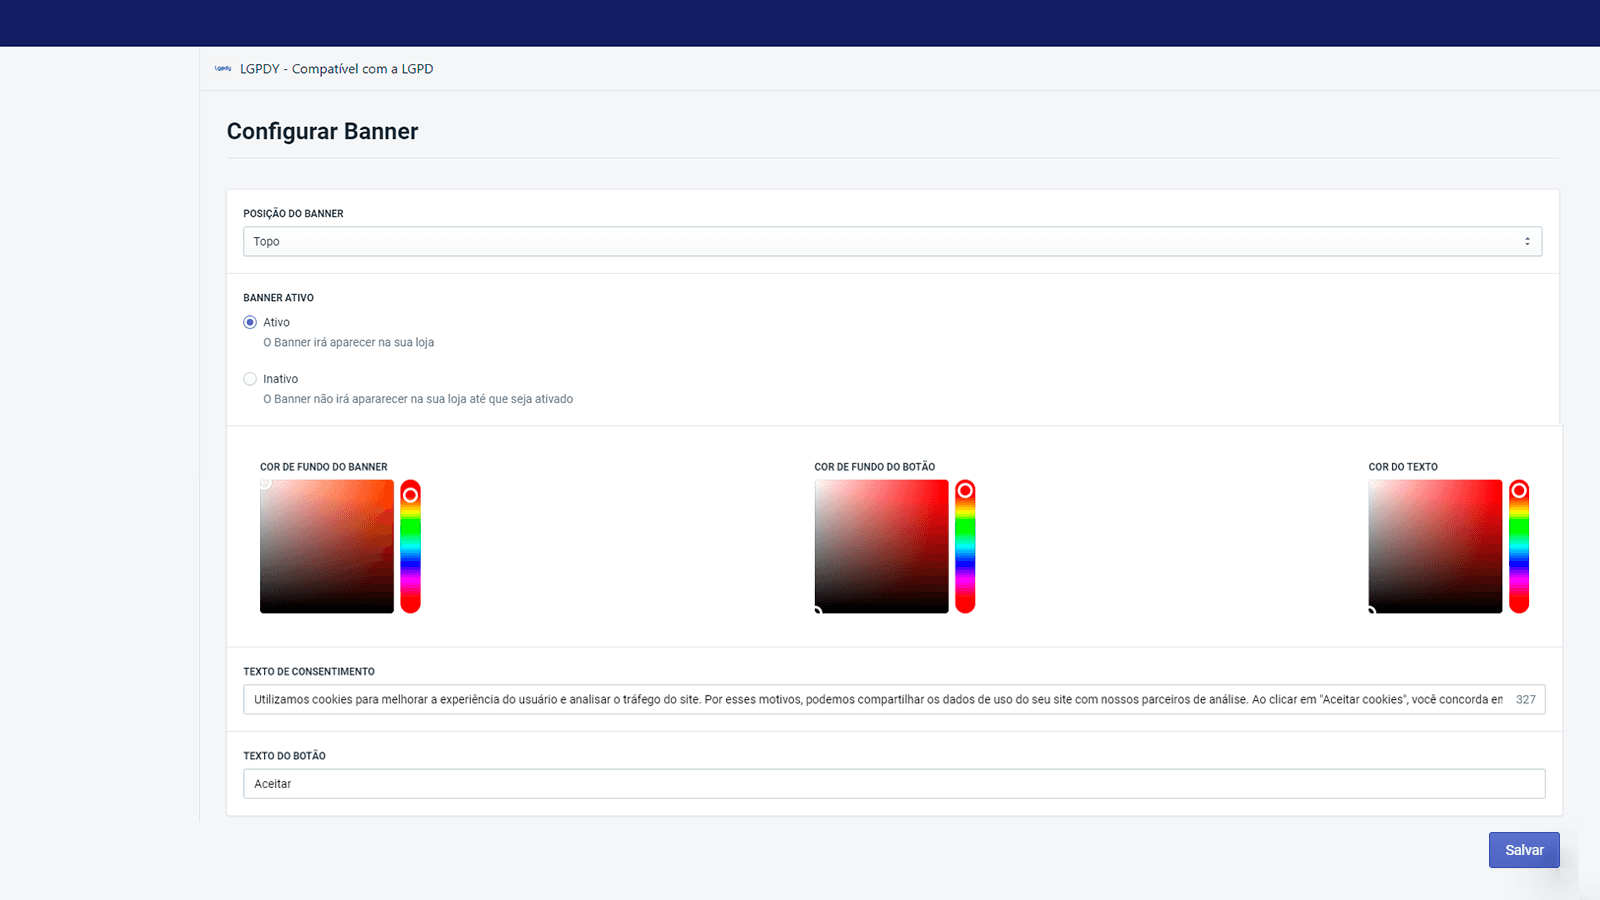Image resolution: width=1600 pixels, height=900 pixels.
Task: Click the Texto do Botão input field
Action: click(893, 784)
